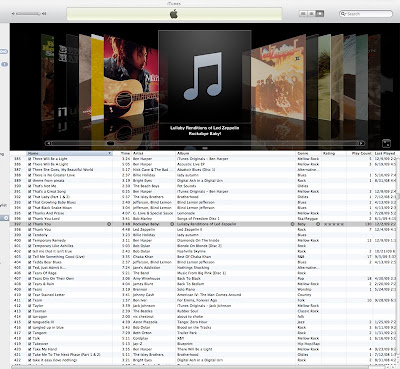The image size is (400, 369).
Task: Select artist cell Jane's Addiction
Action: pos(147,268)
